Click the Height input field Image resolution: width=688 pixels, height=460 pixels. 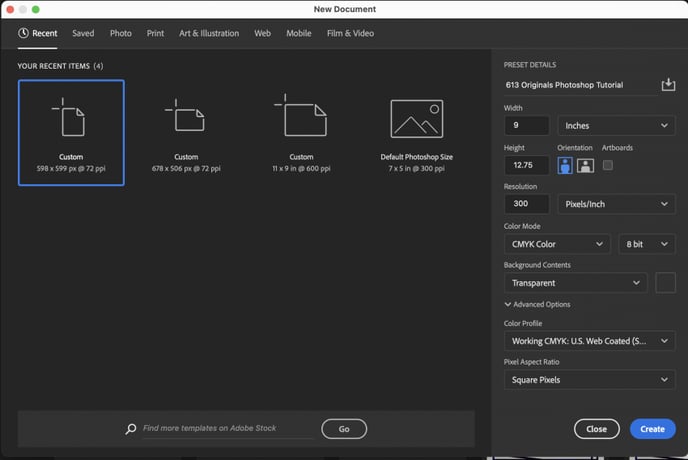click(x=527, y=165)
